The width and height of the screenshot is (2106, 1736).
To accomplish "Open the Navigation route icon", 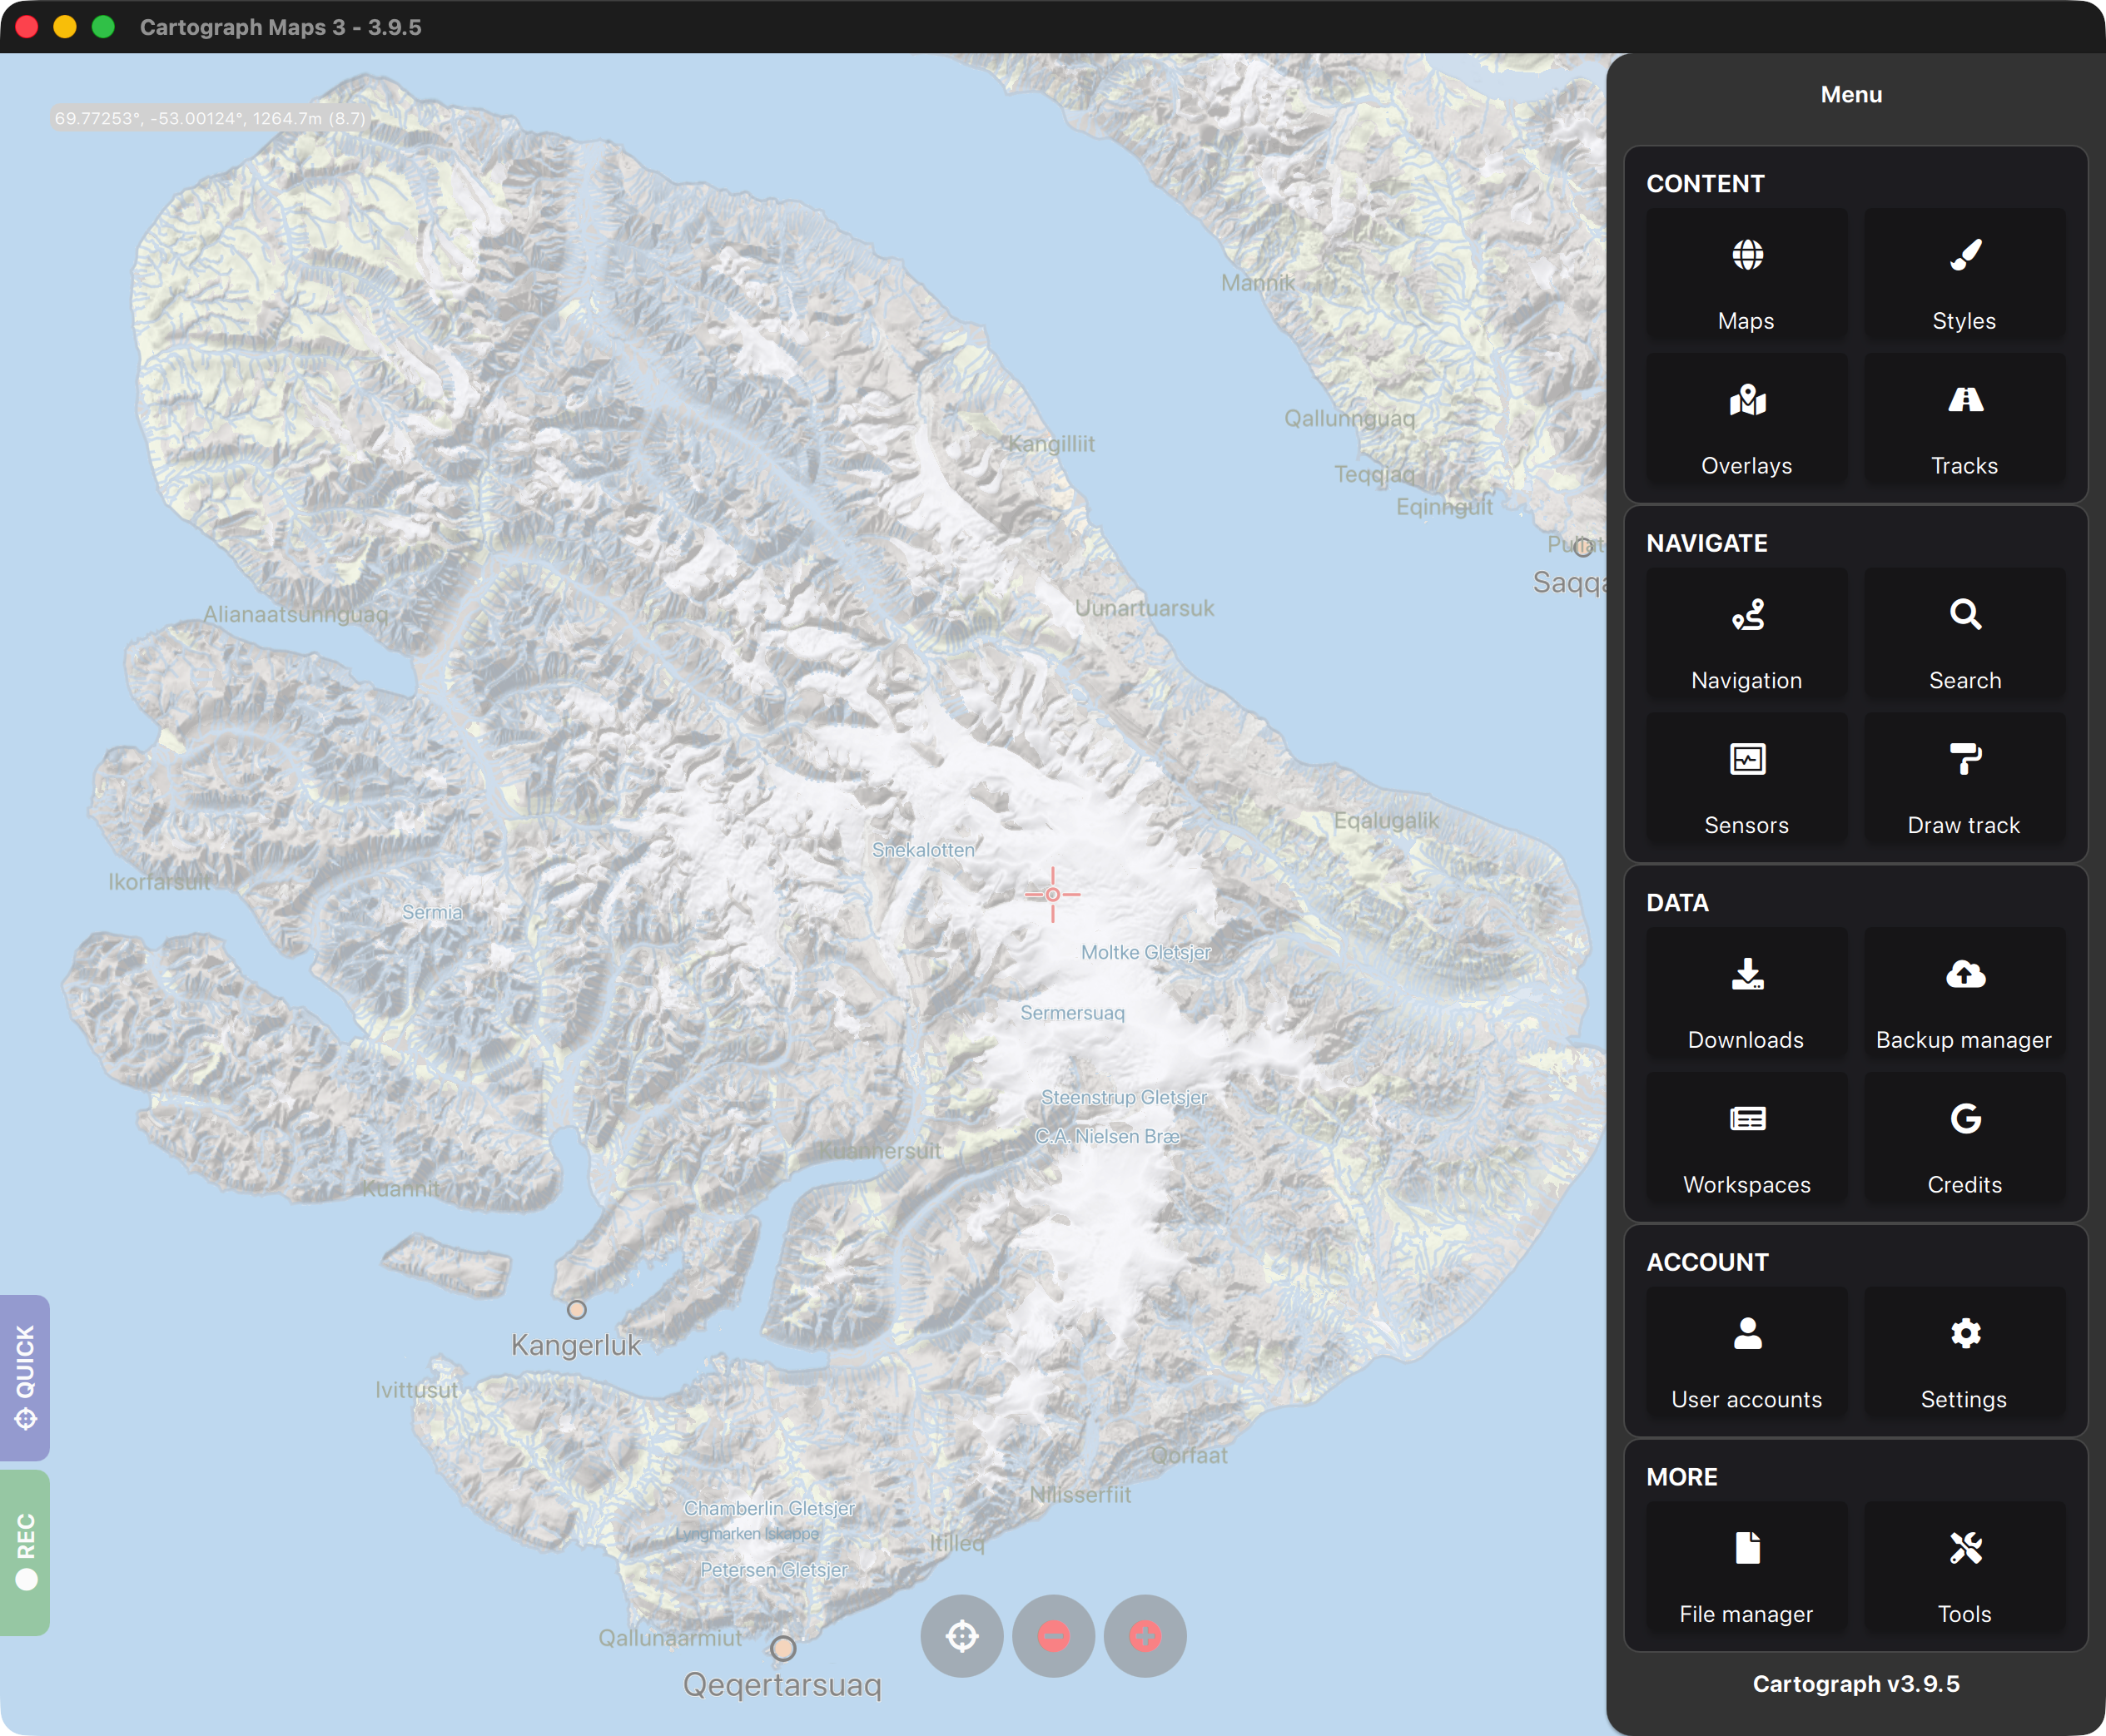I will click(x=1746, y=635).
